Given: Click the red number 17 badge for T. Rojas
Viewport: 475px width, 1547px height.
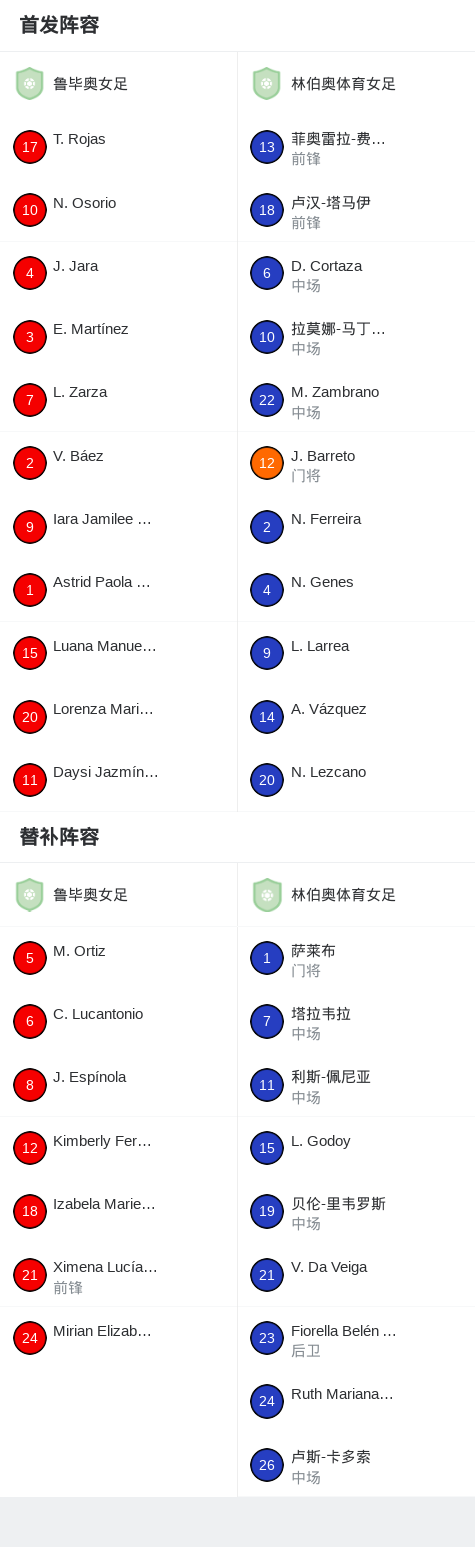Looking at the screenshot, I should tap(30, 147).
